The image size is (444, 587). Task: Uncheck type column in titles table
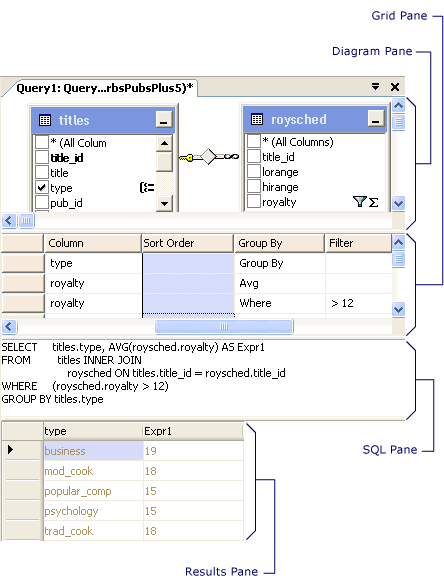tap(42, 187)
